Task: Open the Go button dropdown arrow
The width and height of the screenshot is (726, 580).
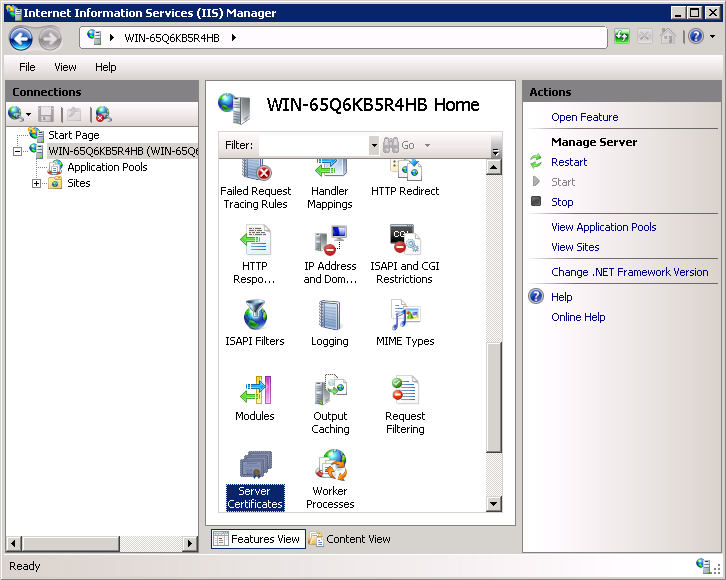Action: pos(427,145)
